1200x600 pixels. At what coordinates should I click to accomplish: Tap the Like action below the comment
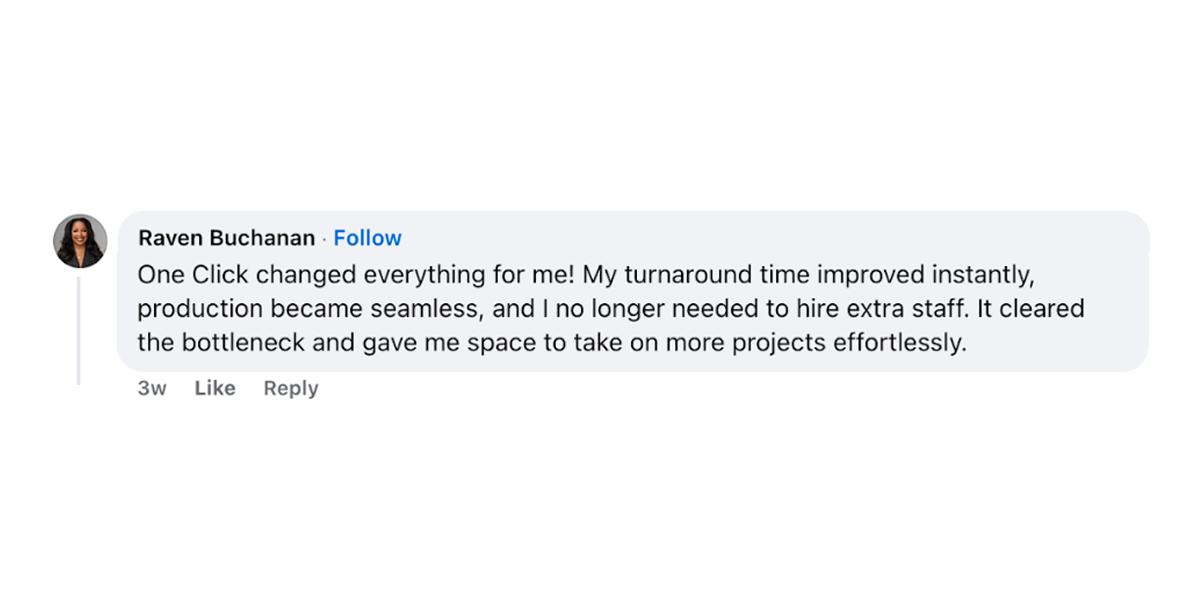[215, 388]
